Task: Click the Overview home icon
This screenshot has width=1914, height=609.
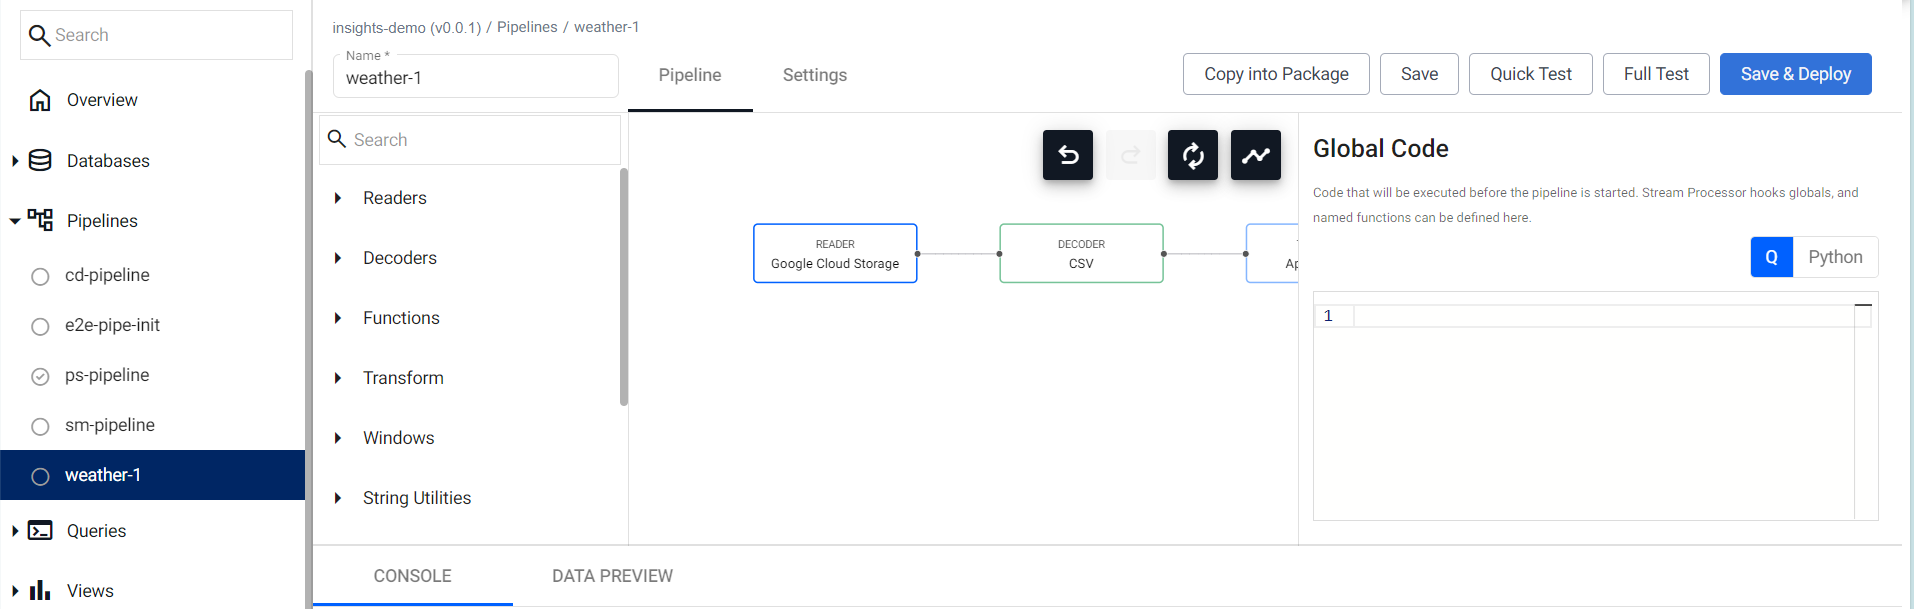Action: 39,99
